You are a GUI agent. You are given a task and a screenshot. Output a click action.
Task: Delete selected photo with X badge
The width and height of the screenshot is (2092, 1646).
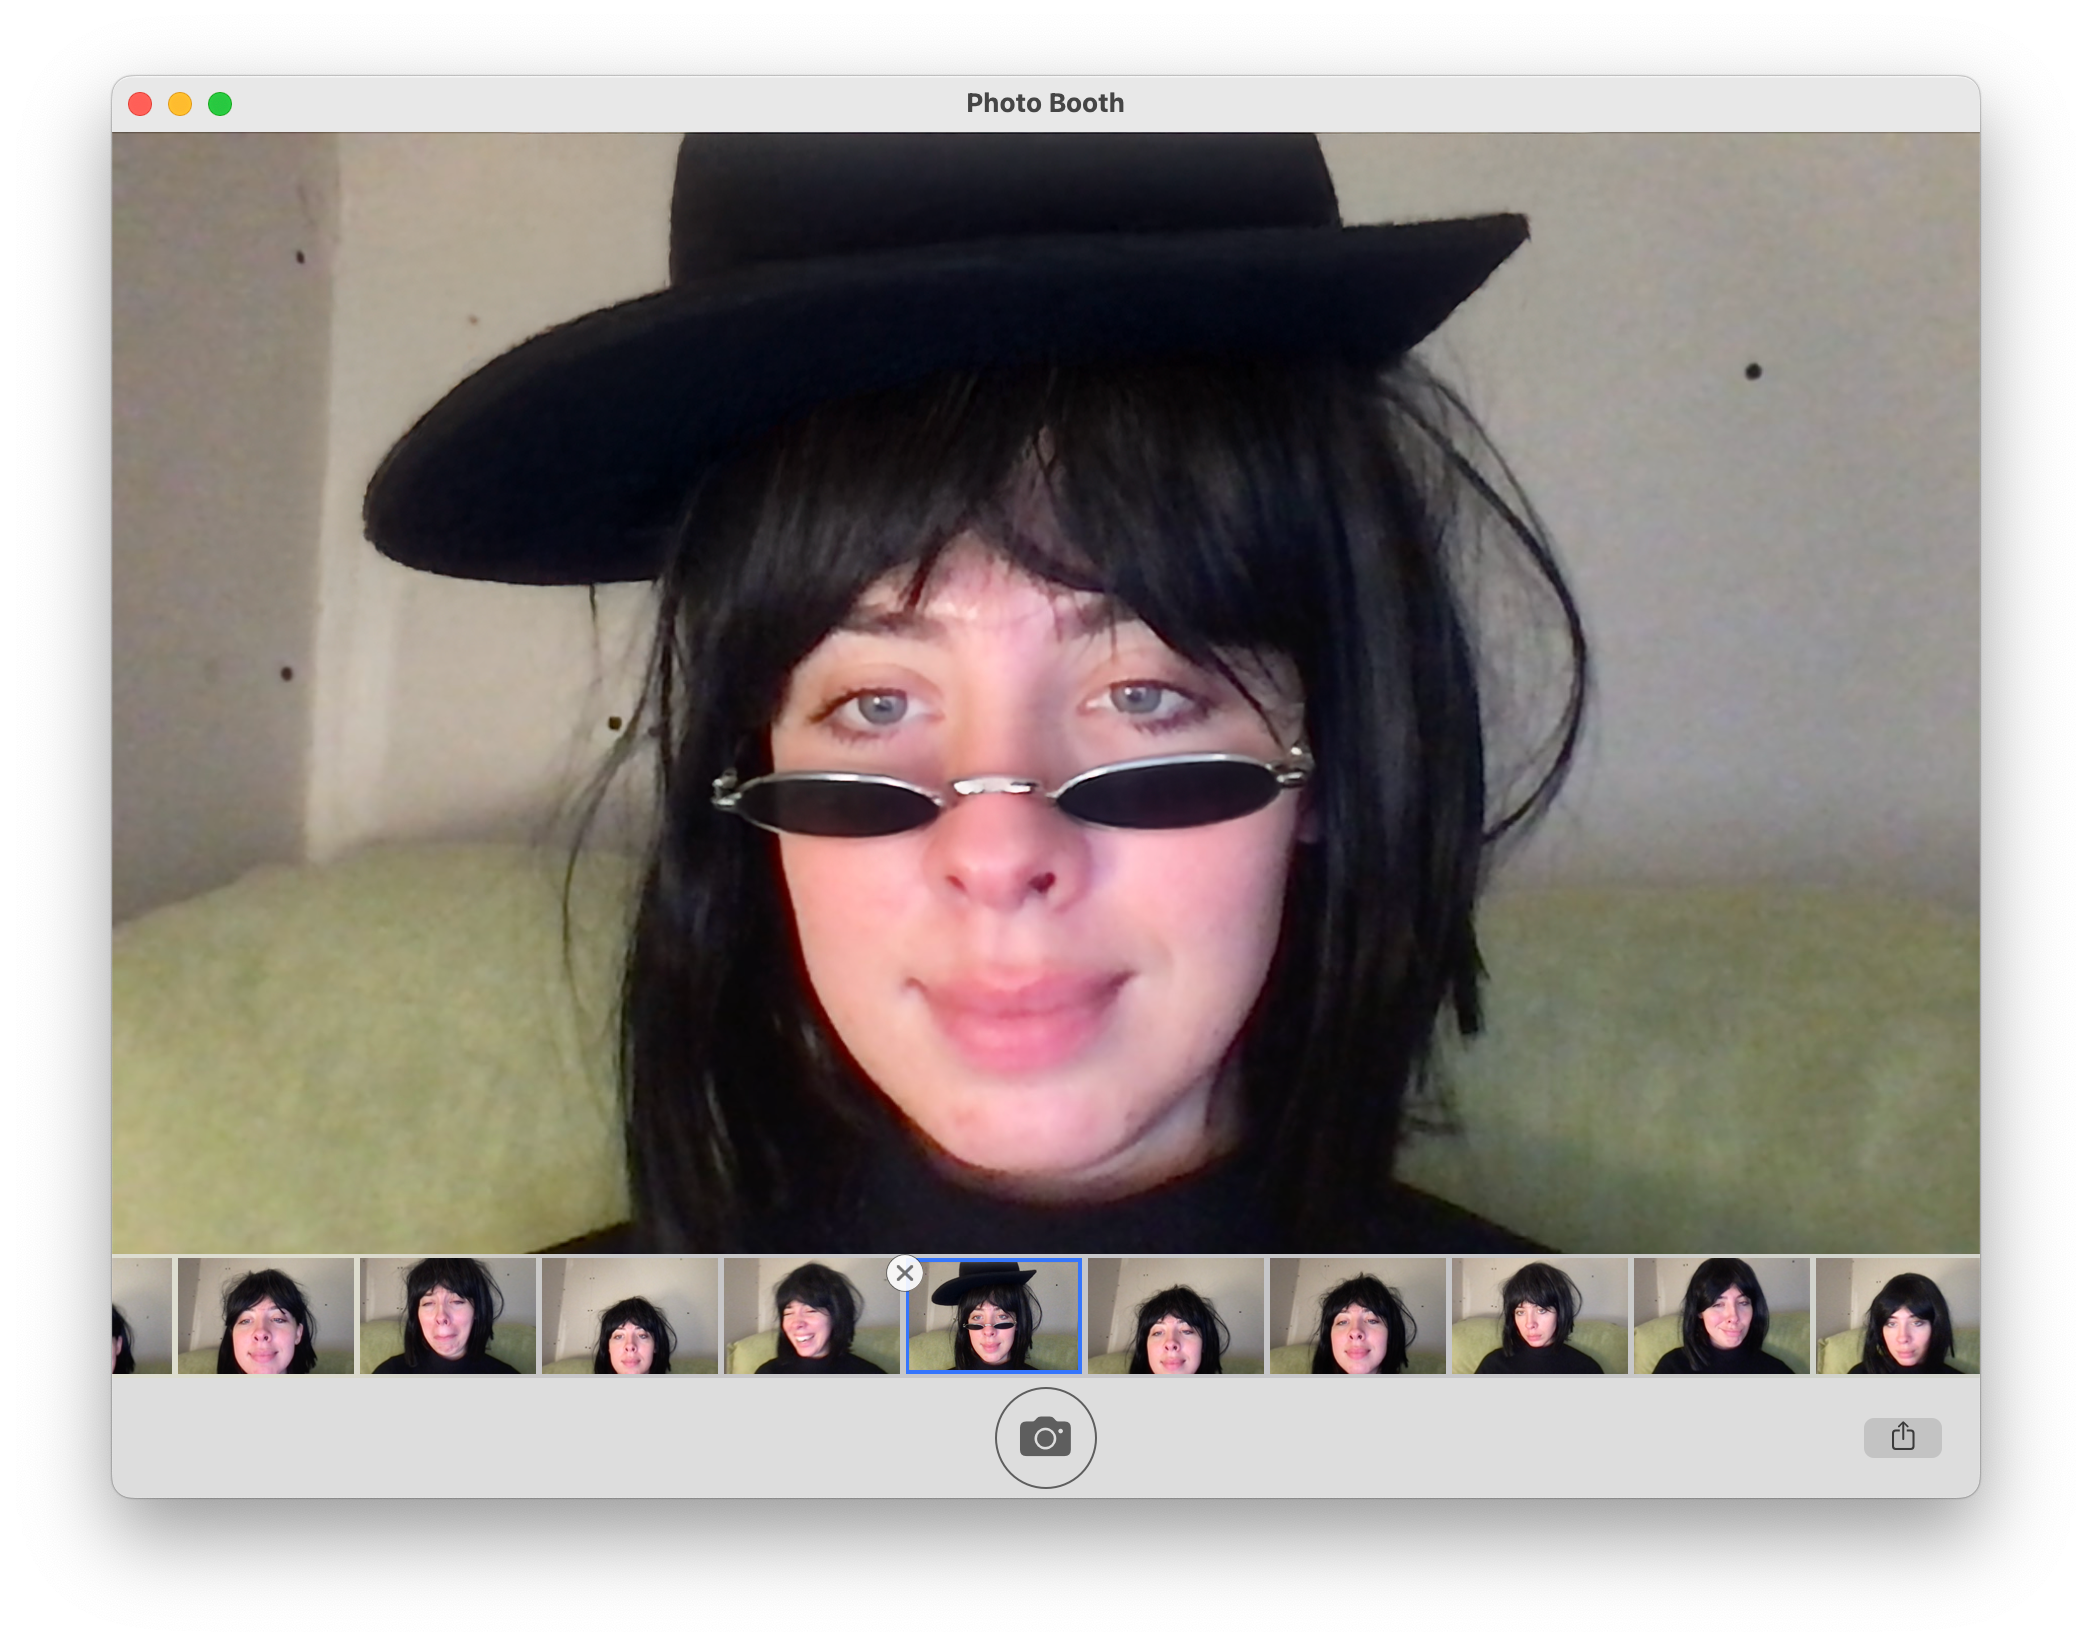click(x=904, y=1273)
